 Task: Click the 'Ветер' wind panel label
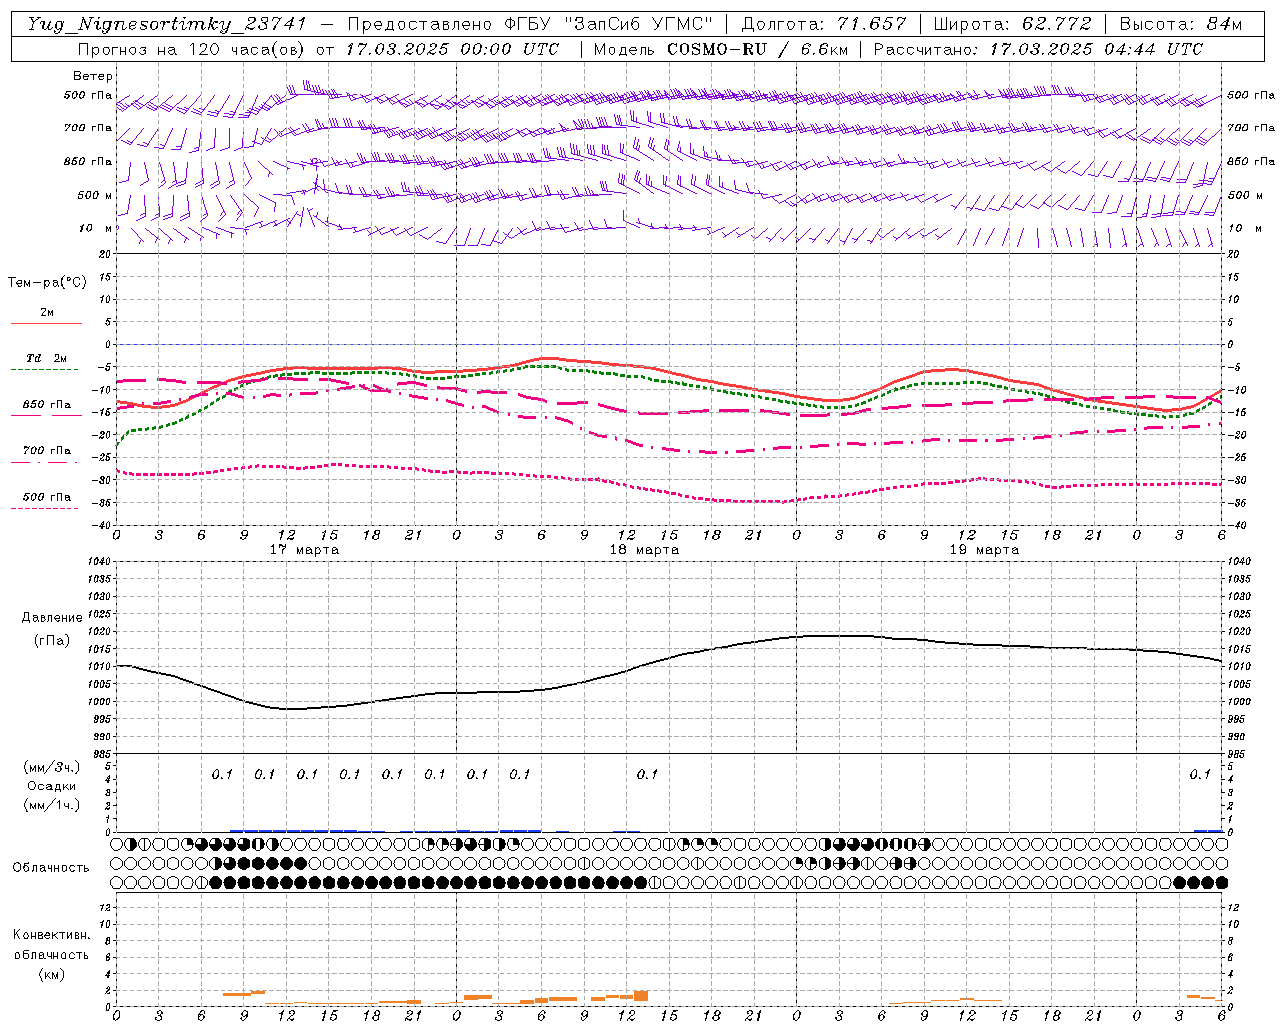pyautogui.click(x=93, y=76)
